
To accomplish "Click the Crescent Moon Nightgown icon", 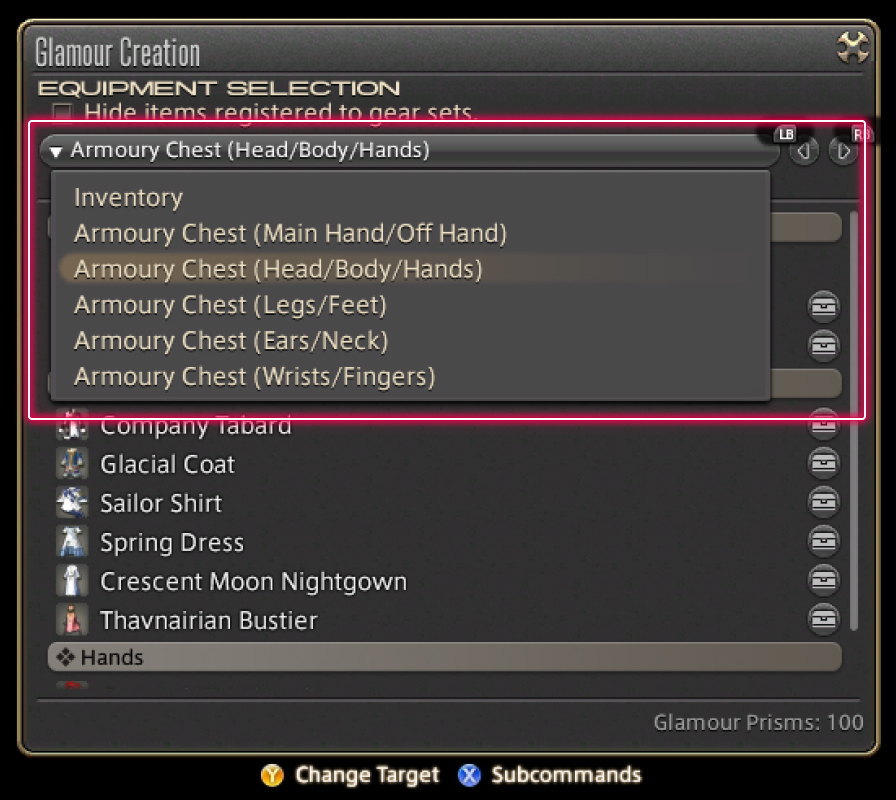I will (72, 581).
